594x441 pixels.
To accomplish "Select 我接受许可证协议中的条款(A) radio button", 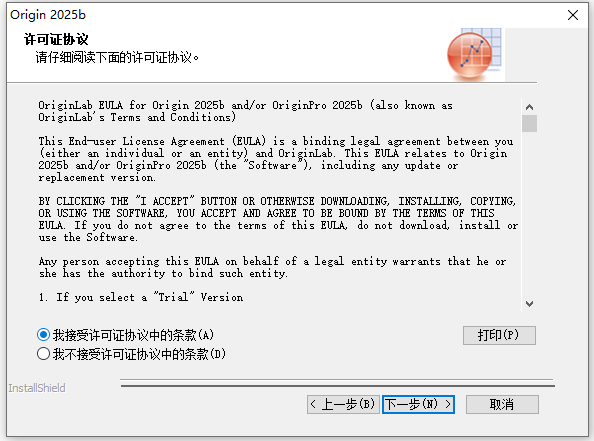I will pyautogui.click(x=44, y=335).
